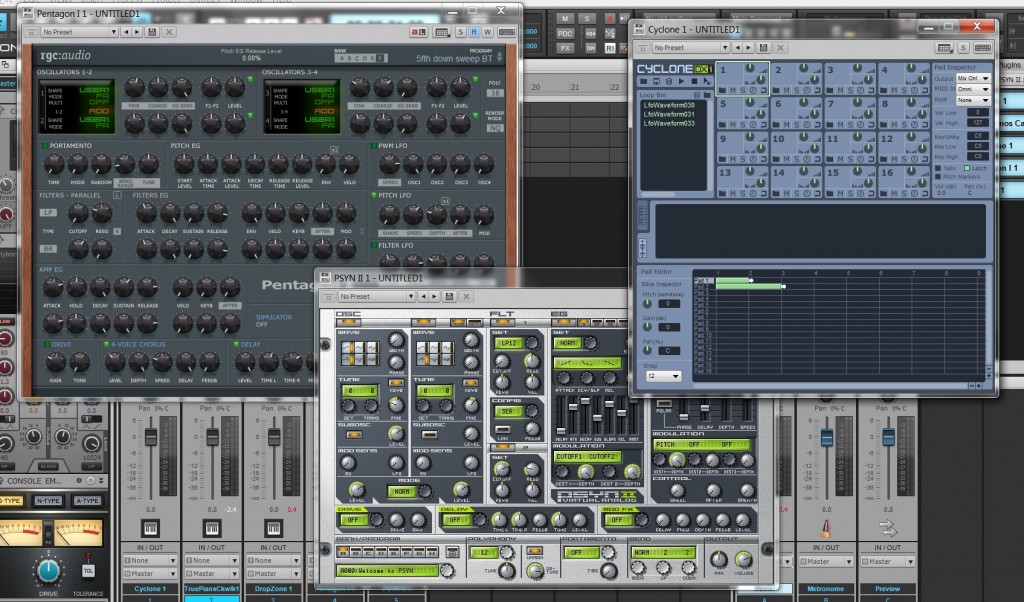The width and height of the screenshot is (1024, 602).
Task: Select LfoWaveform030 in the Loop Bin
Action: tap(669, 105)
